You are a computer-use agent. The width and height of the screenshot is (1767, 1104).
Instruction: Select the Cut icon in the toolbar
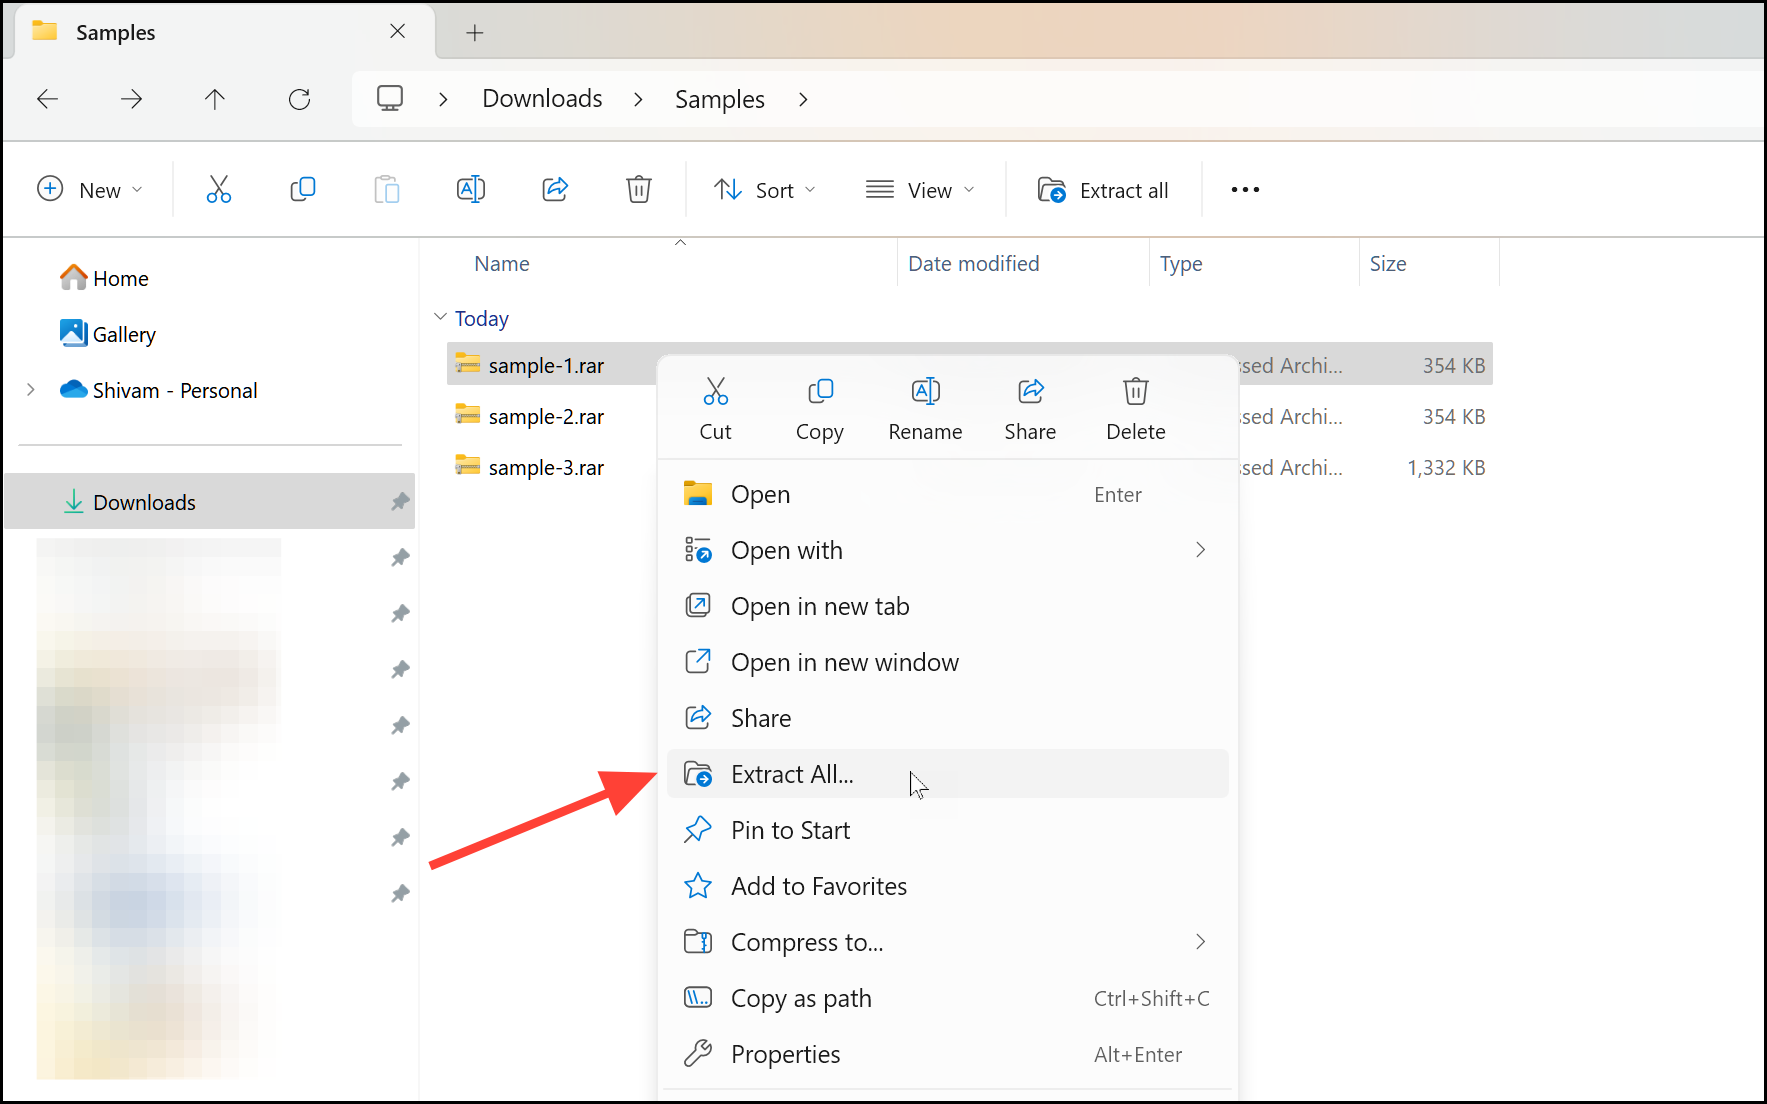[x=219, y=189]
